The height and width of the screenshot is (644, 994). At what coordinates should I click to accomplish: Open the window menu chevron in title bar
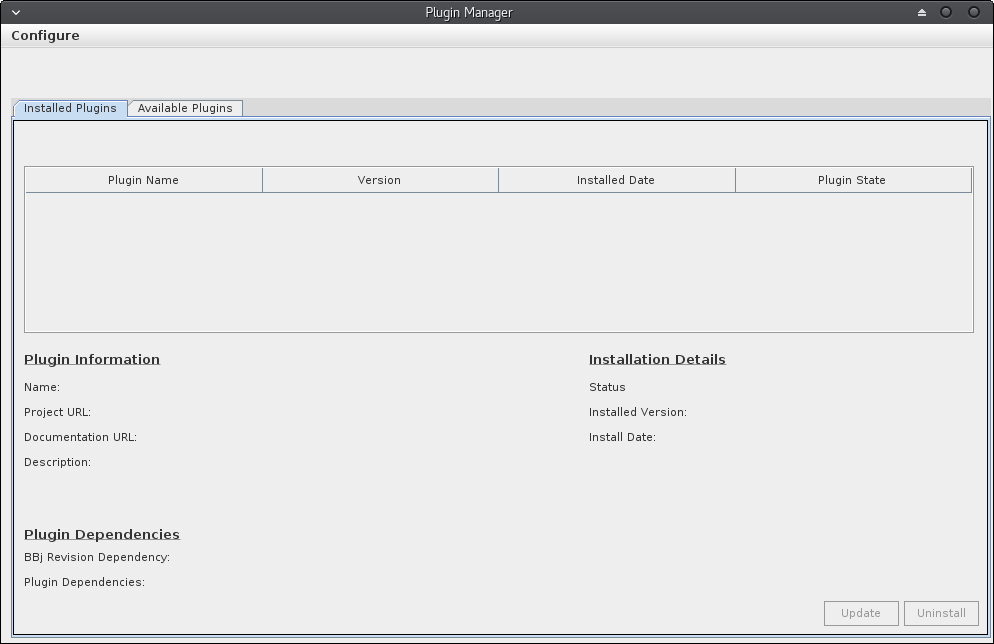tap(16, 12)
